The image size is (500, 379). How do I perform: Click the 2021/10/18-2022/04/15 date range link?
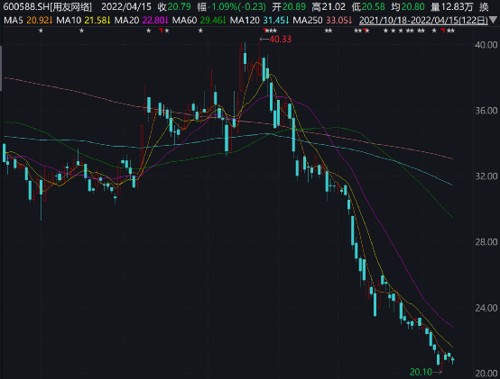(423, 21)
